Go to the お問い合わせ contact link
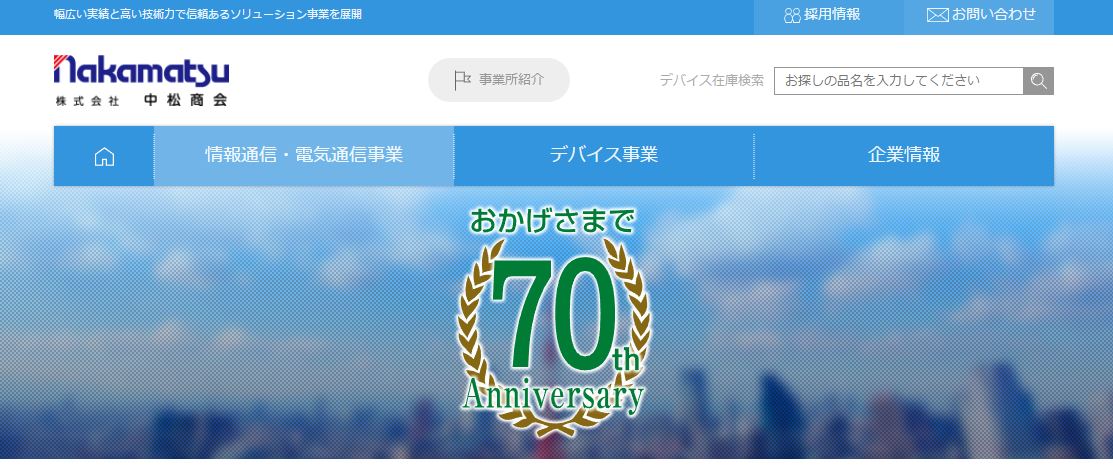1113x470 pixels. tap(994, 14)
